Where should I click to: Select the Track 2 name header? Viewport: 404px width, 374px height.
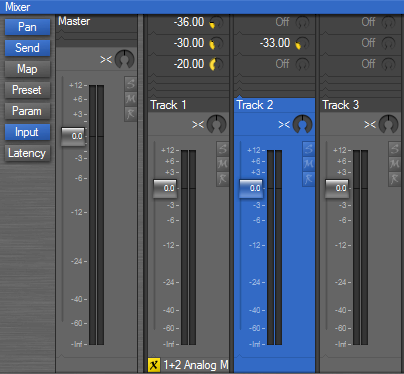[274, 105]
